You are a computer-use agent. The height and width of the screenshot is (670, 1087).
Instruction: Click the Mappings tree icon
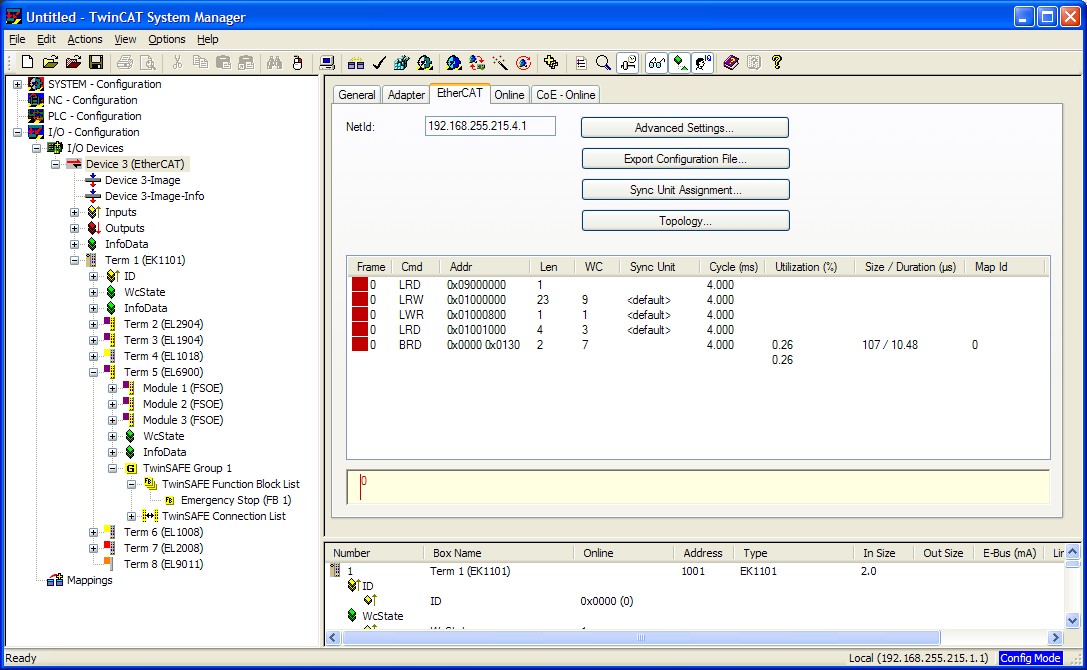point(55,580)
